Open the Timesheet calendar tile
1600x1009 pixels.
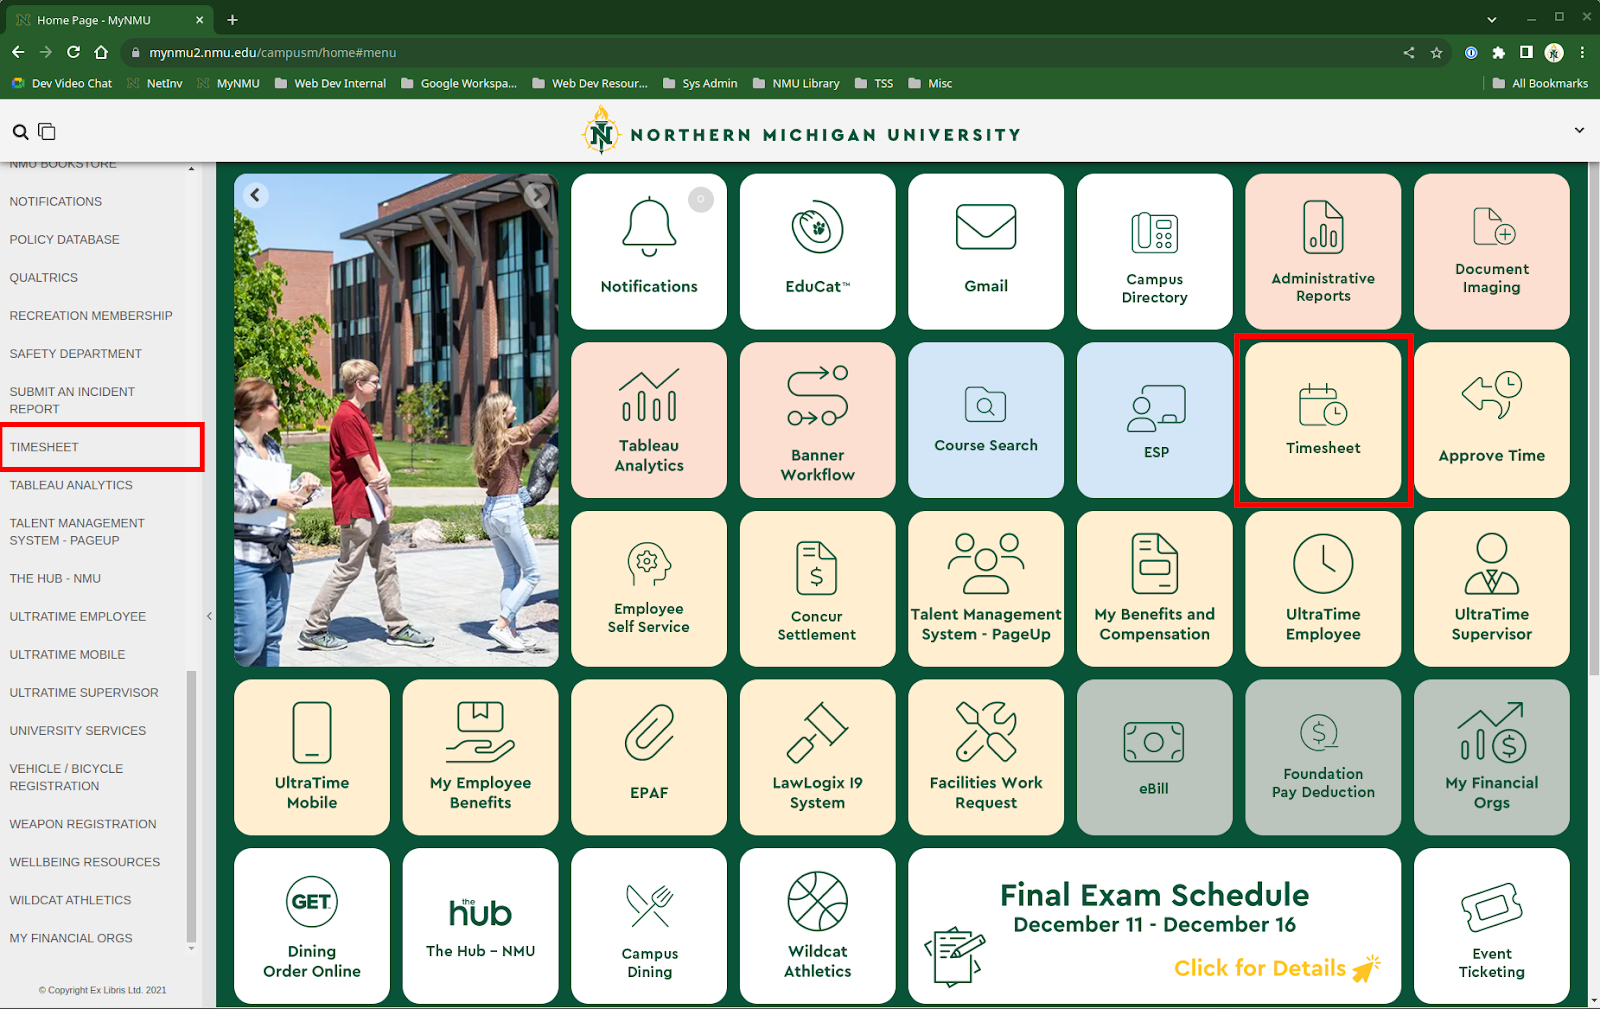click(1322, 420)
